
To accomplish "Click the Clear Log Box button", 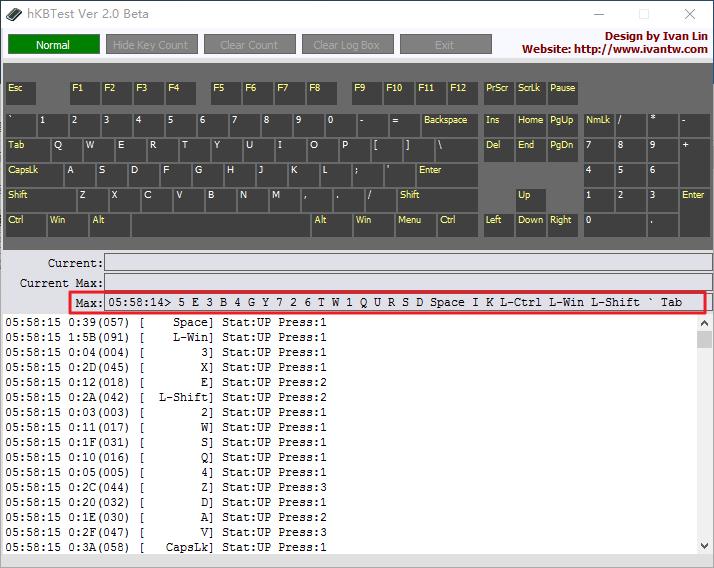I will pyautogui.click(x=346, y=45).
